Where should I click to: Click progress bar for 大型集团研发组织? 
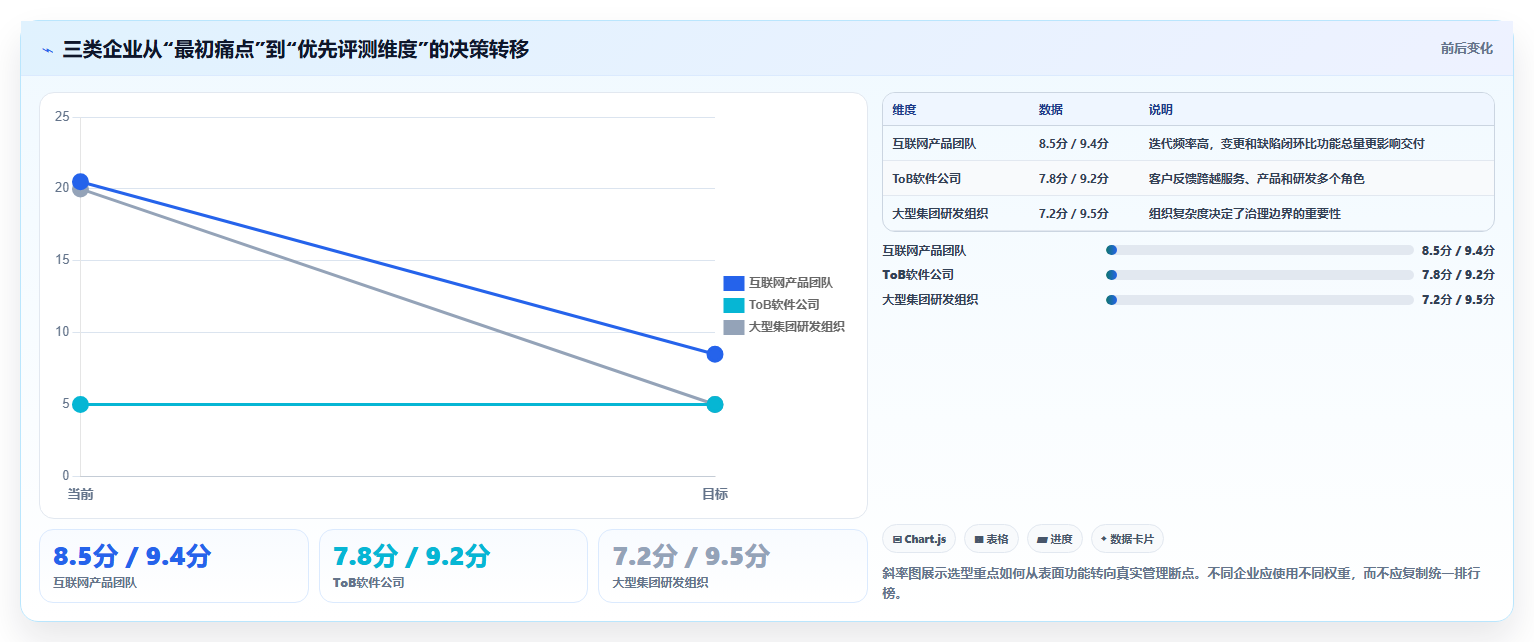[x=1260, y=300]
